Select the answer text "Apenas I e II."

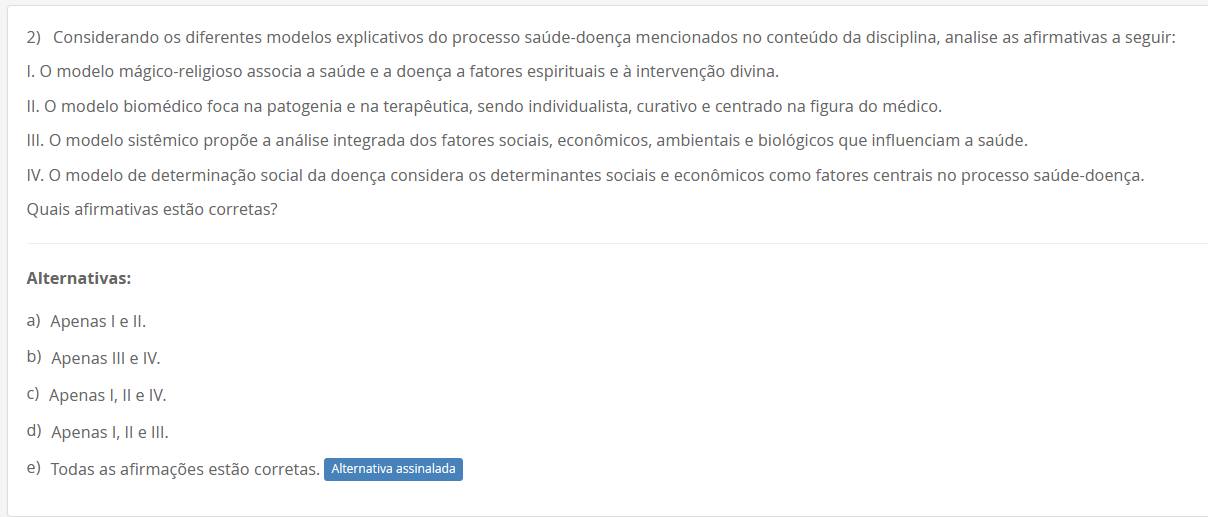(x=98, y=321)
